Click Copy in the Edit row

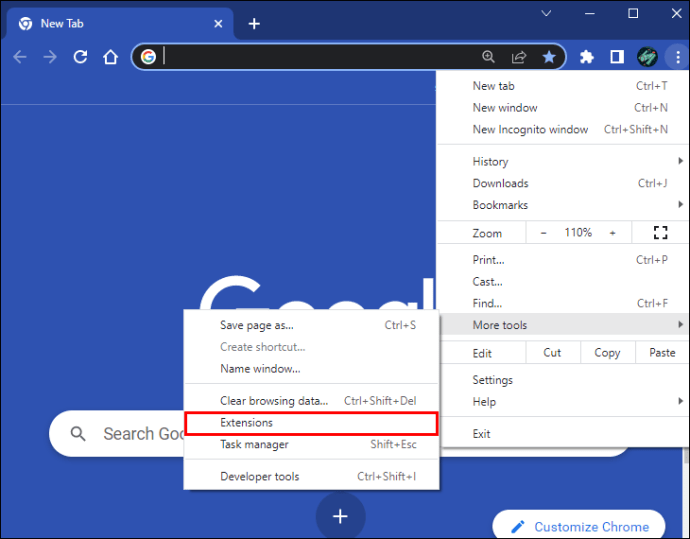[x=607, y=352]
